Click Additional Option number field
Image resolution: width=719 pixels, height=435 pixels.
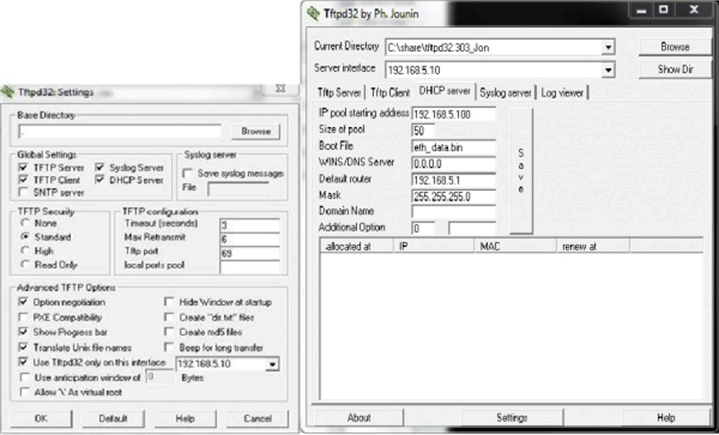pyautogui.click(x=423, y=228)
